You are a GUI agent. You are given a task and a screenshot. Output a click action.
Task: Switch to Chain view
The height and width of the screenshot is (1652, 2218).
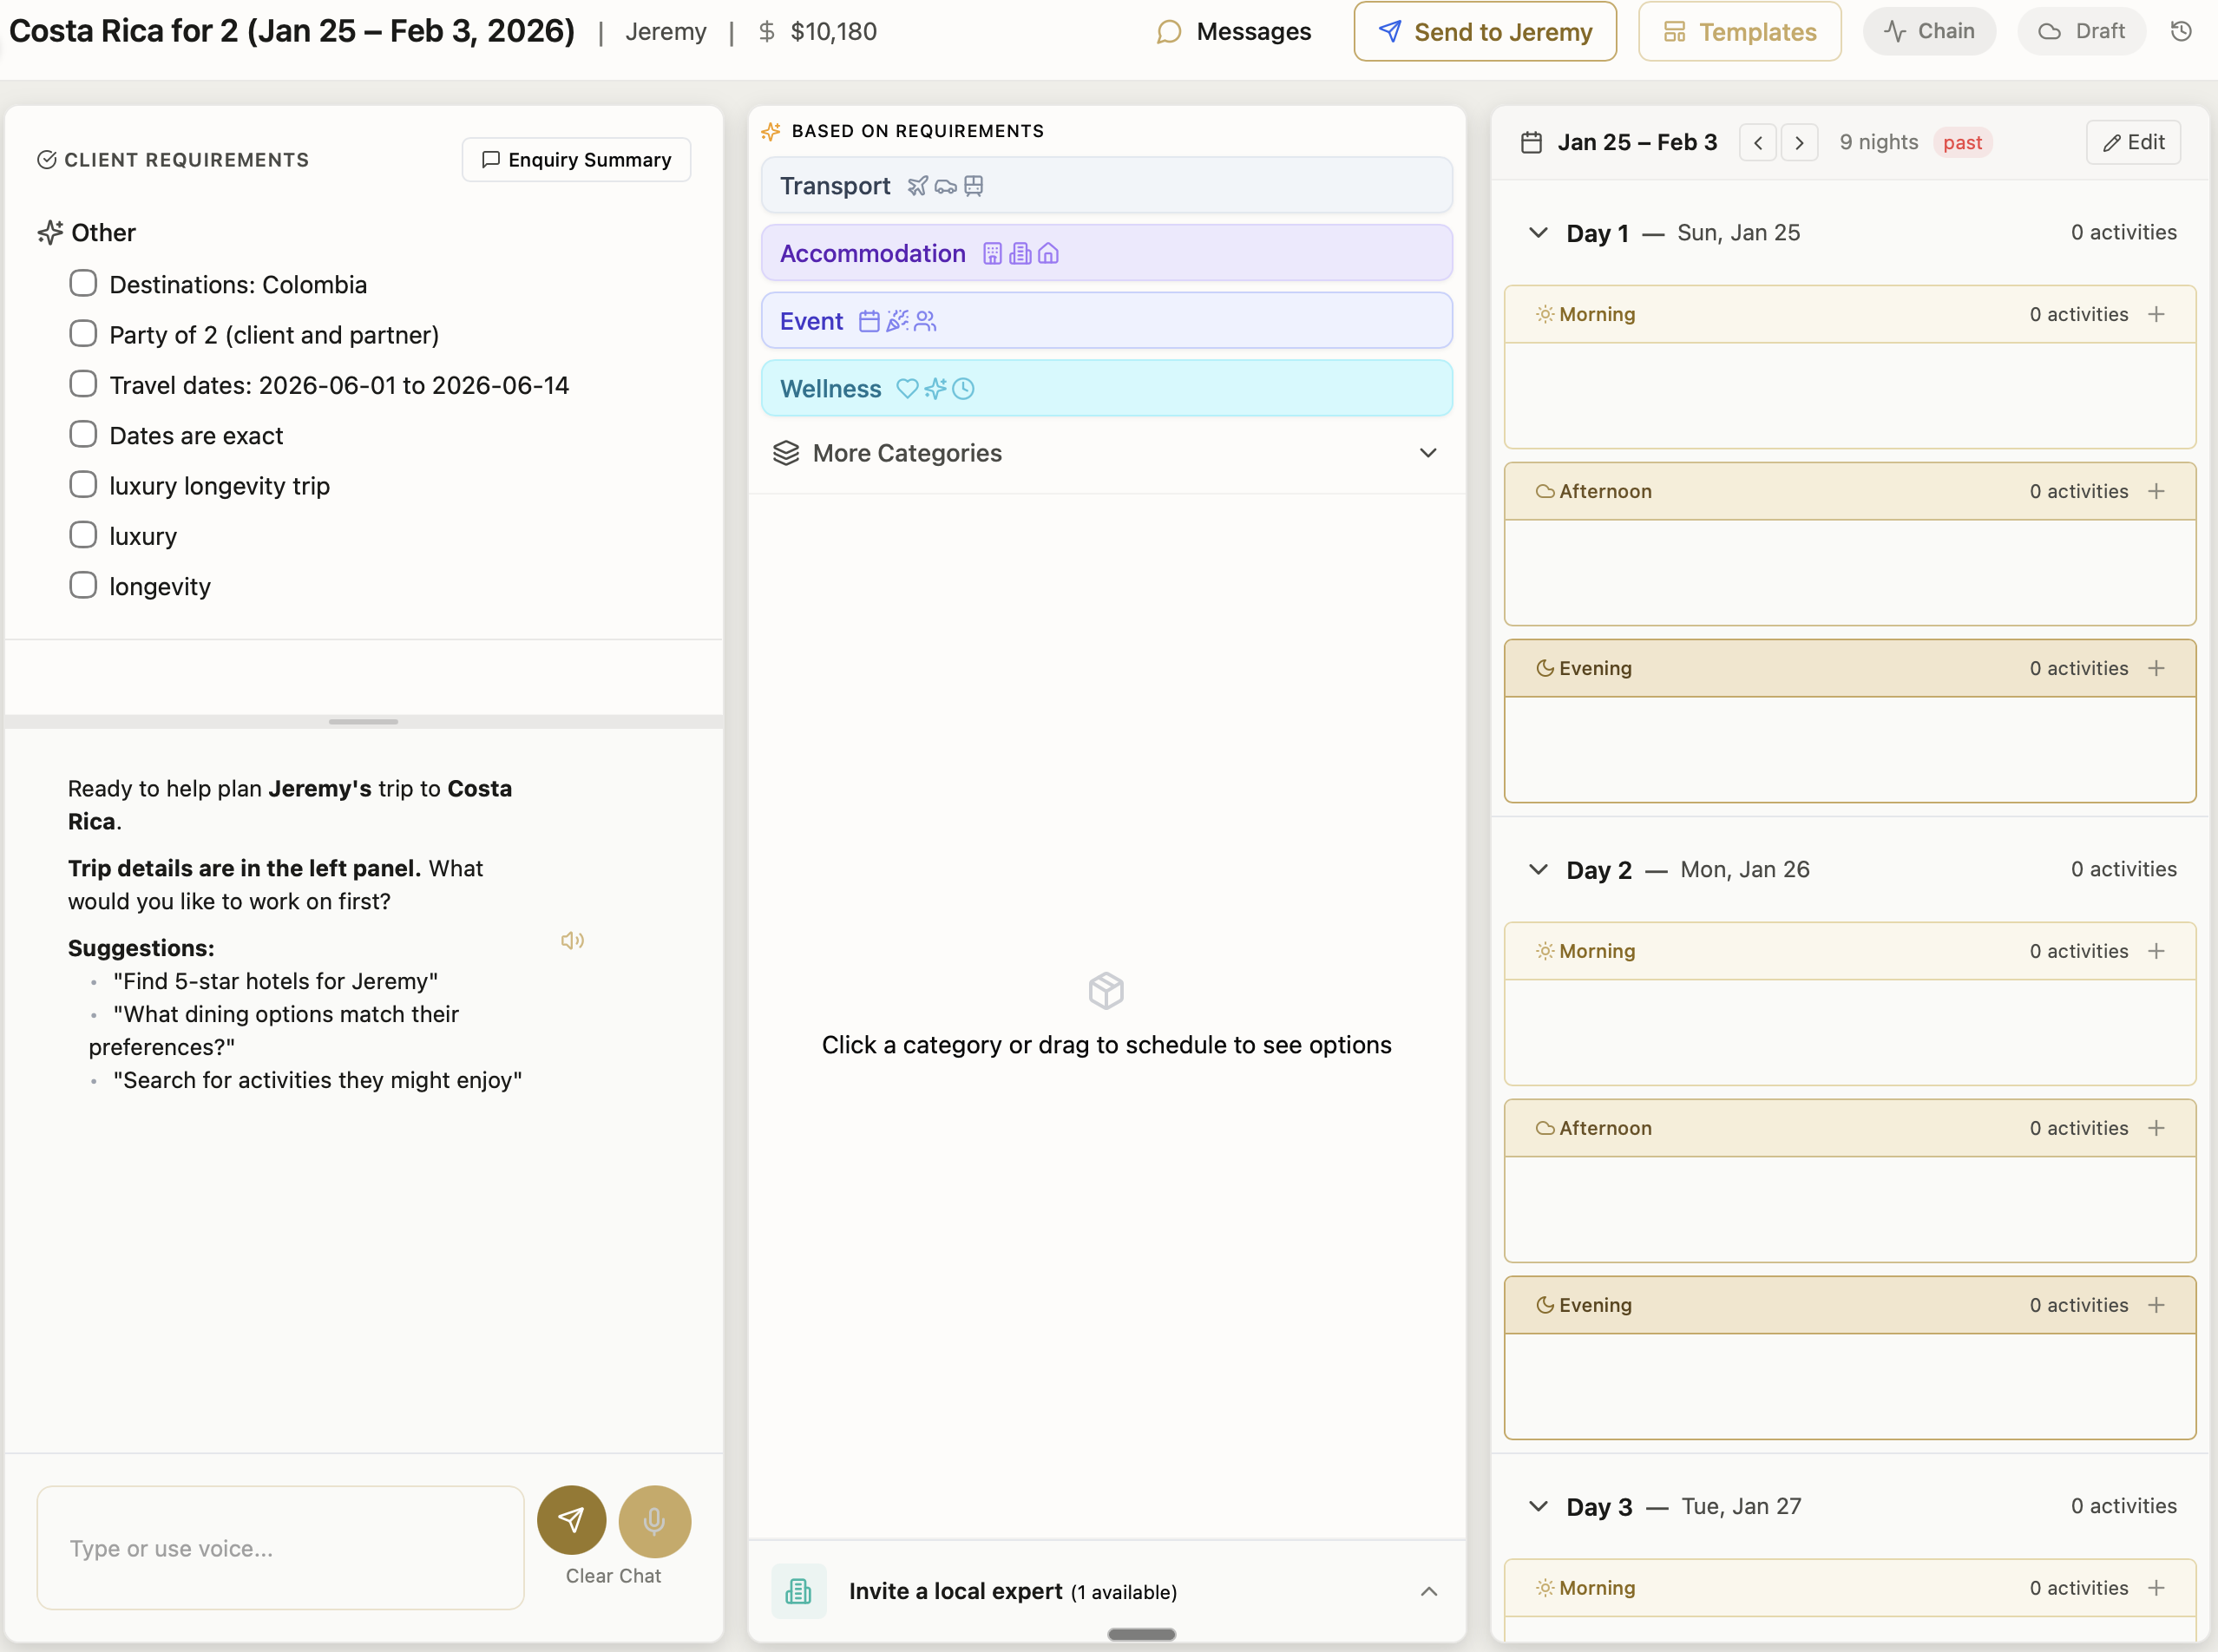tap(1928, 31)
